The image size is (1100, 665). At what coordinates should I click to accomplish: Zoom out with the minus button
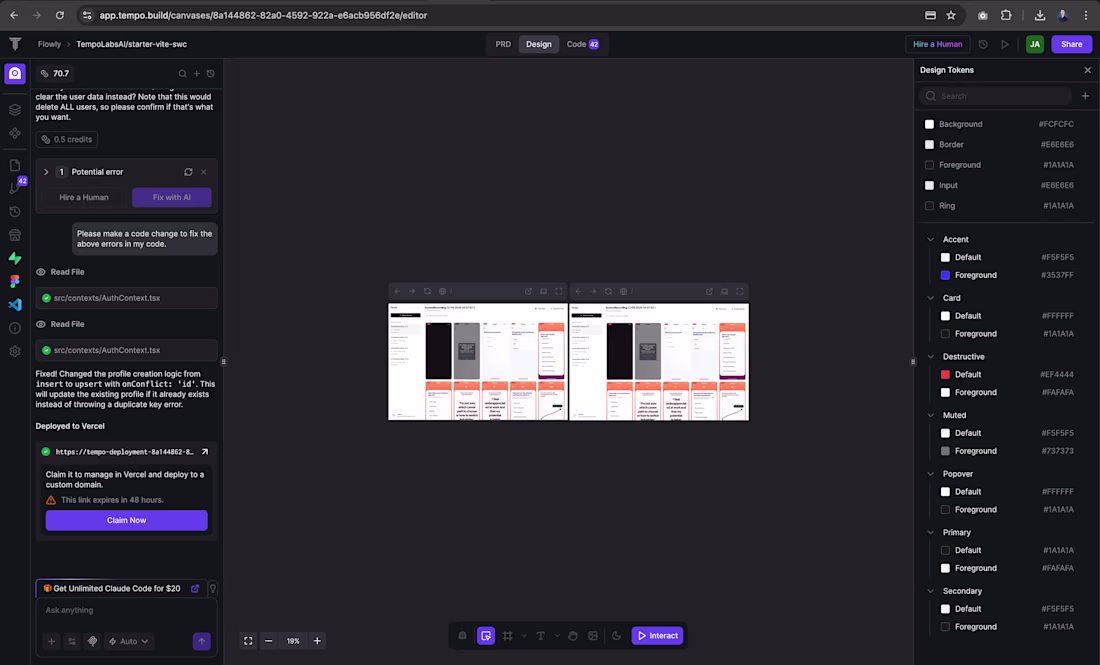click(x=268, y=640)
